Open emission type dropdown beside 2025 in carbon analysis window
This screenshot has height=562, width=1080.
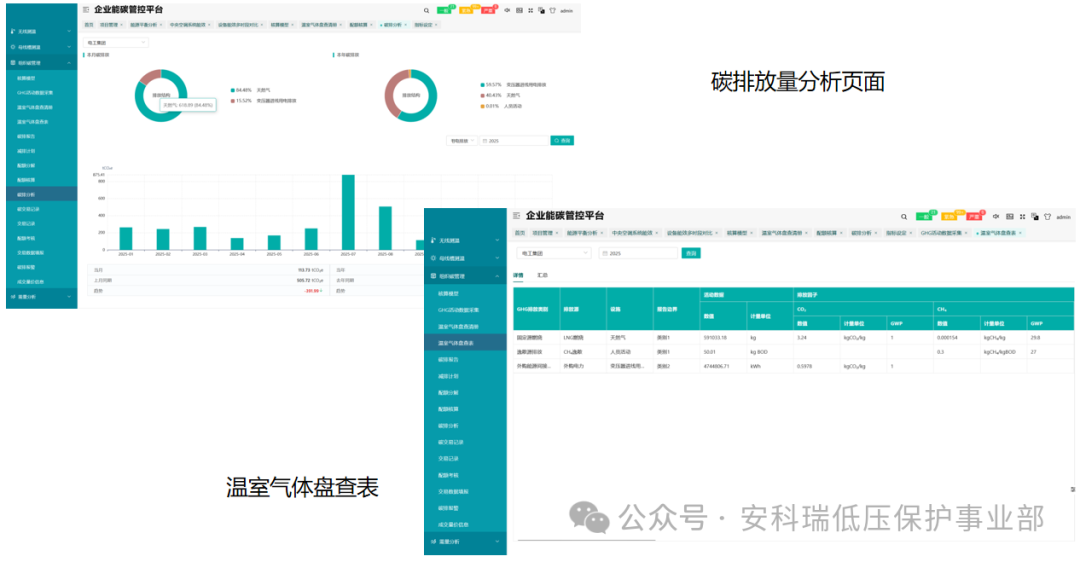click(462, 140)
